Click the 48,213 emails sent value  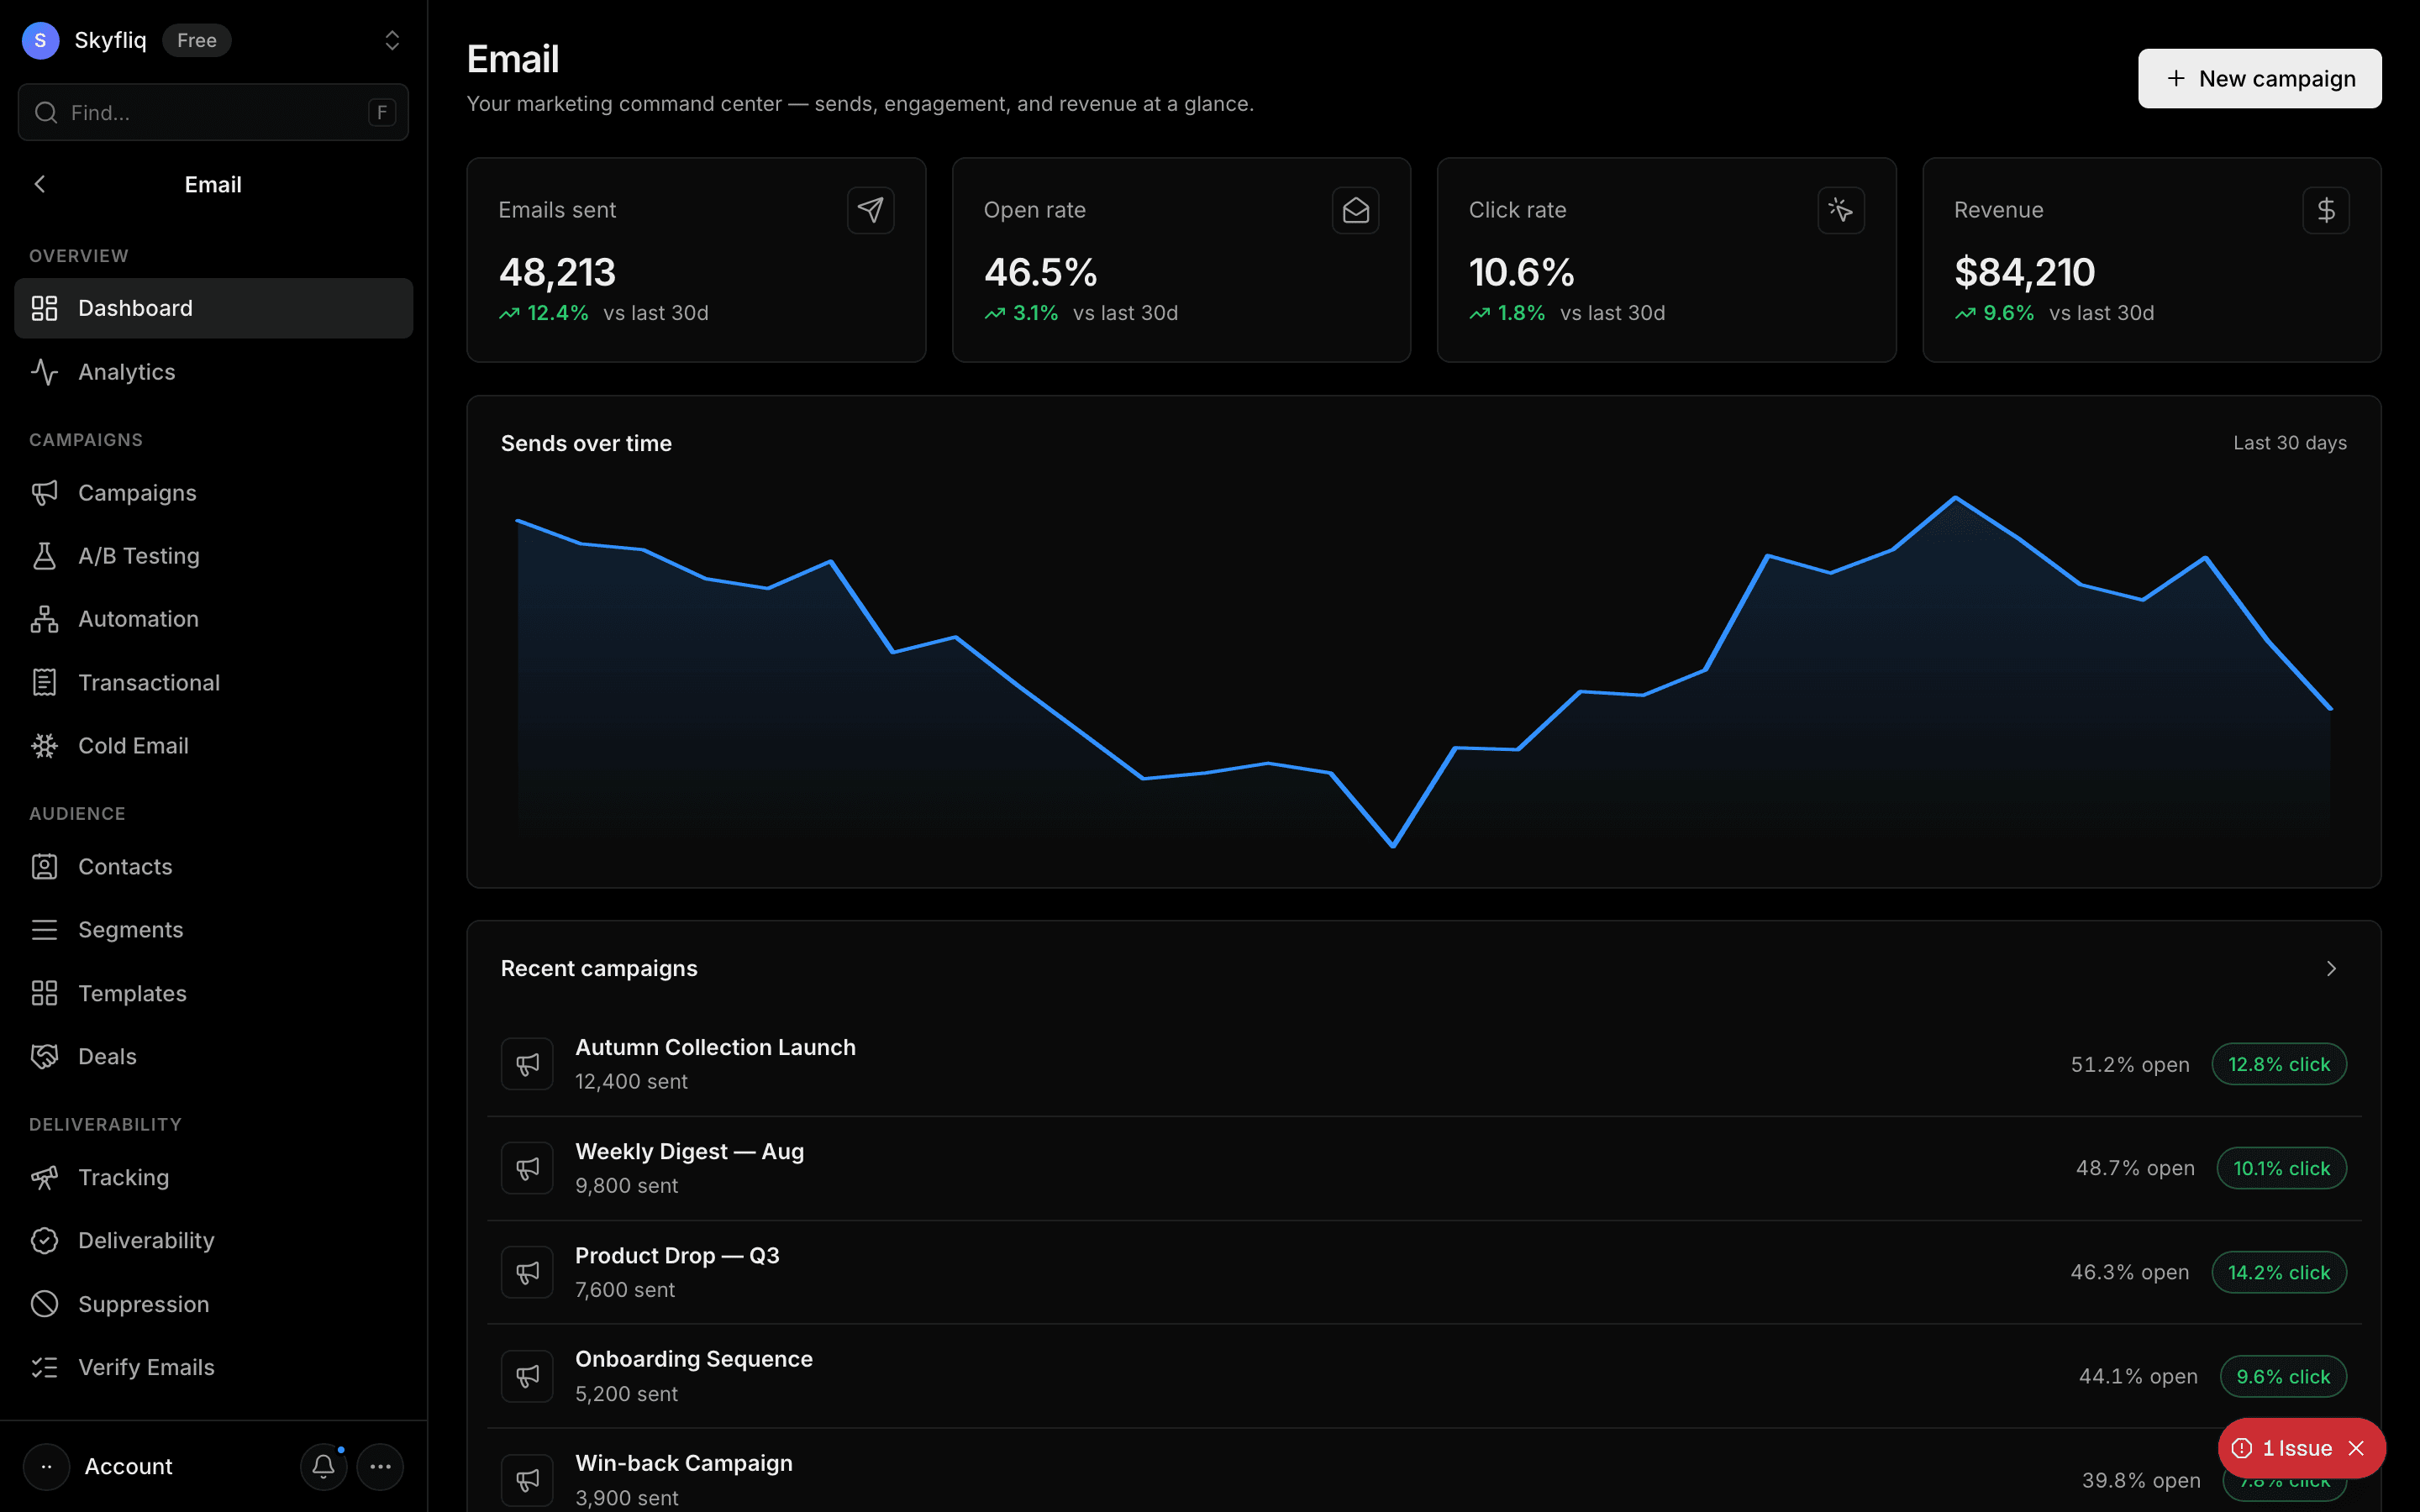pos(557,272)
